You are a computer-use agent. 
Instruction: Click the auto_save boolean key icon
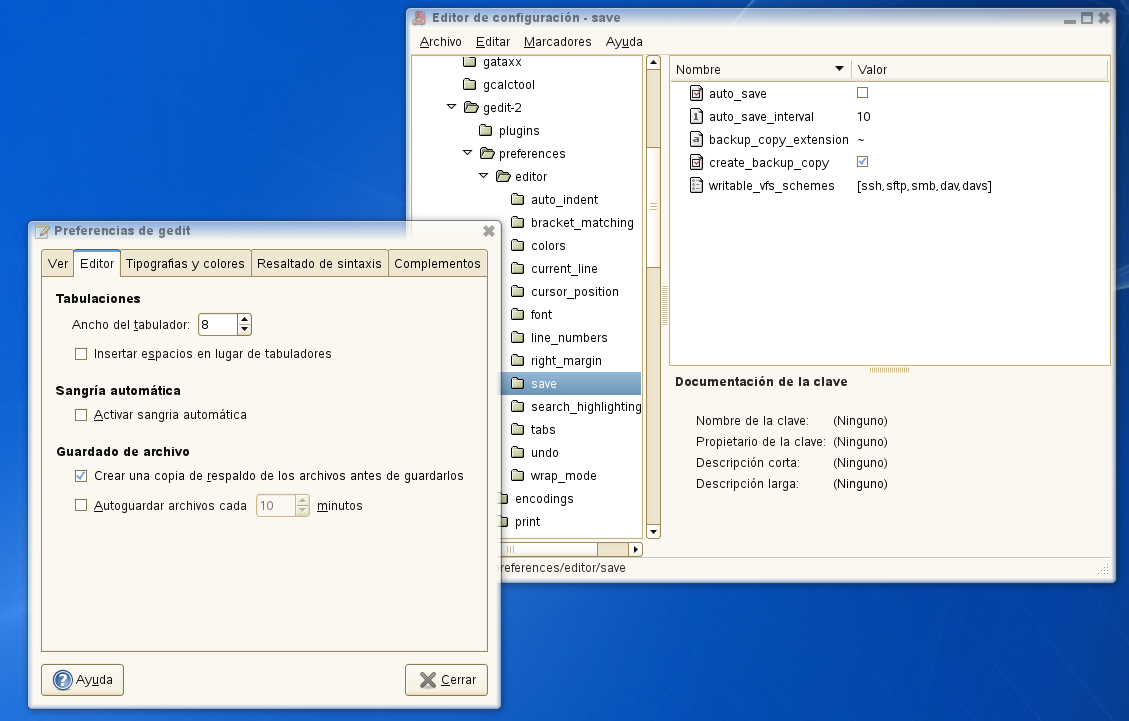pyautogui.click(x=697, y=93)
